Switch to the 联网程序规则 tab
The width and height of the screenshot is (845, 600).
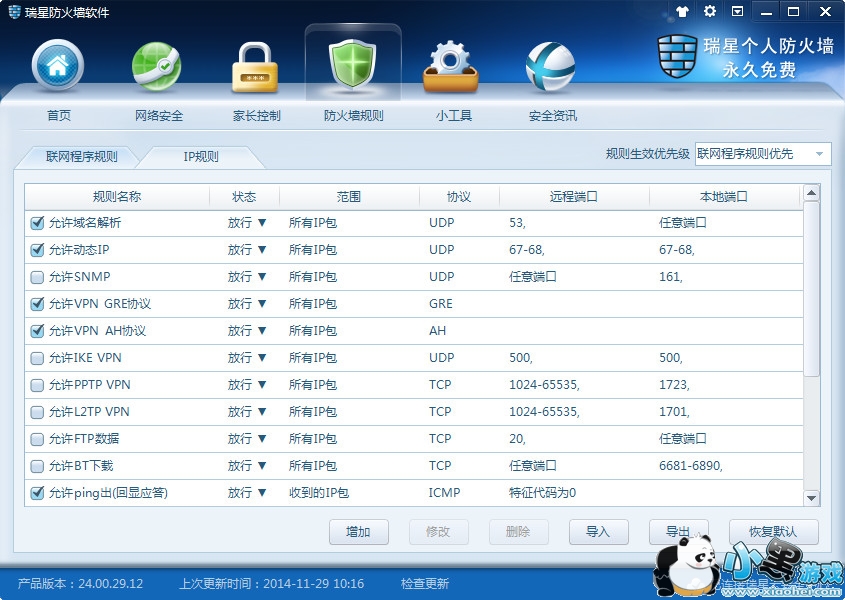[81, 157]
